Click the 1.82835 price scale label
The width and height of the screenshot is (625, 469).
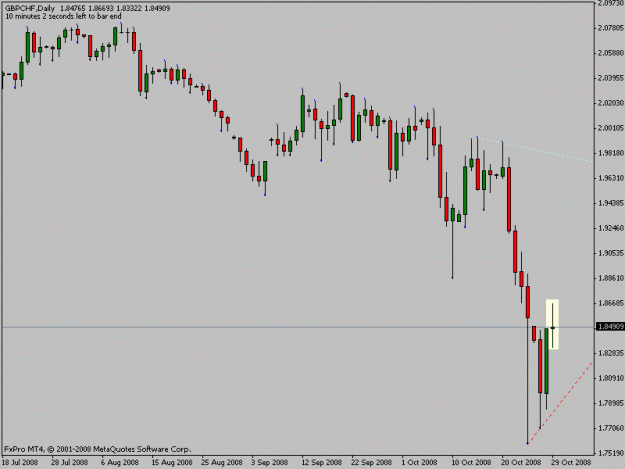[611, 353]
